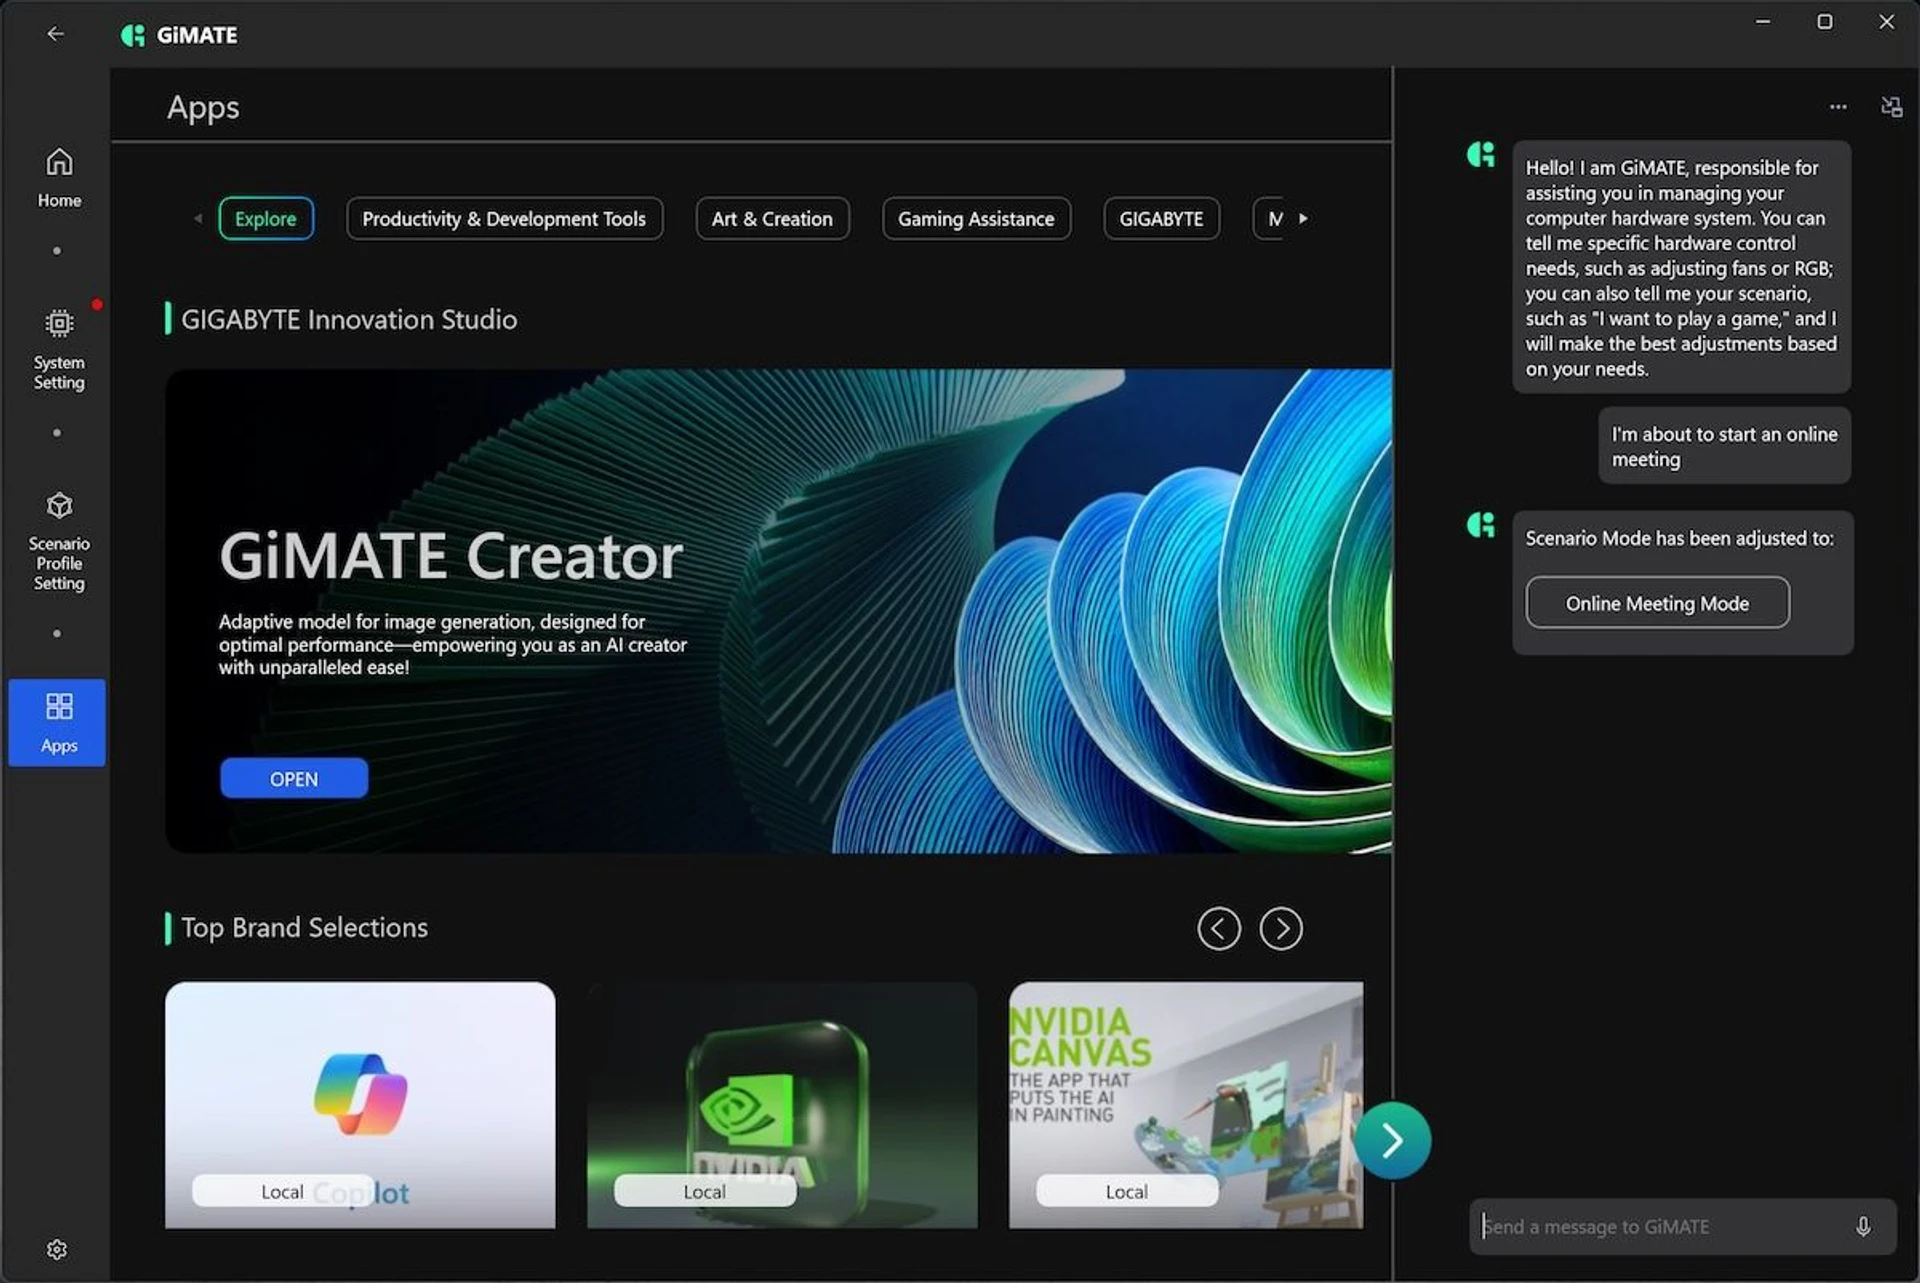Activate microphone voice input
Viewport: 1920px width, 1283px height.
pyautogui.click(x=1863, y=1226)
